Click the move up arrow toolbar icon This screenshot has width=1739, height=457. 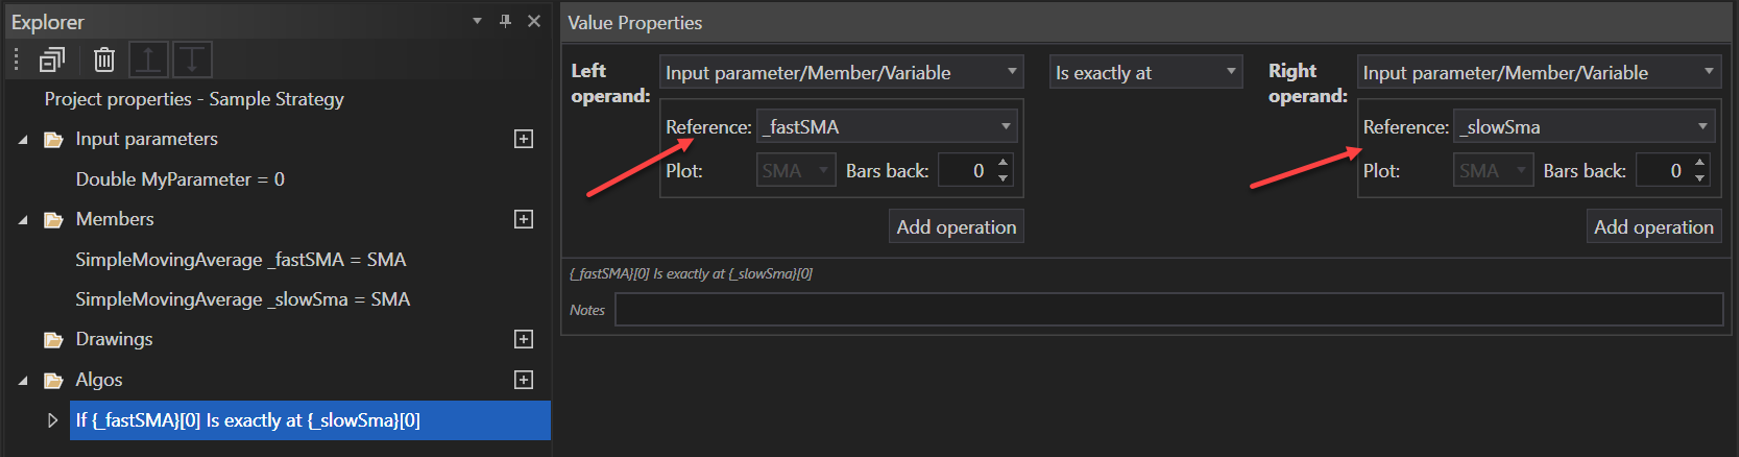coord(149,60)
